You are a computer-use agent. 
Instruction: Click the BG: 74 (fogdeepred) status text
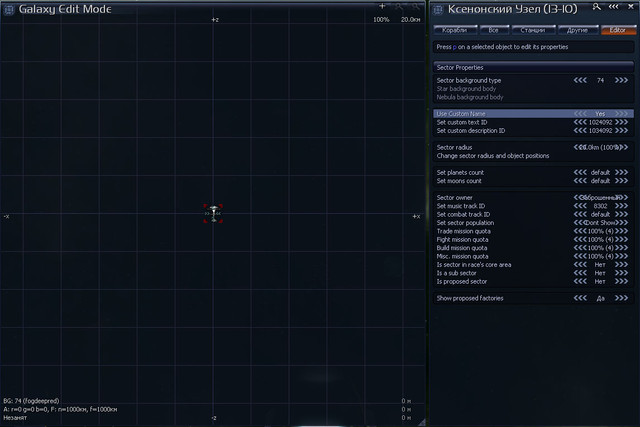pyautogui.click(x=31, y=401)
